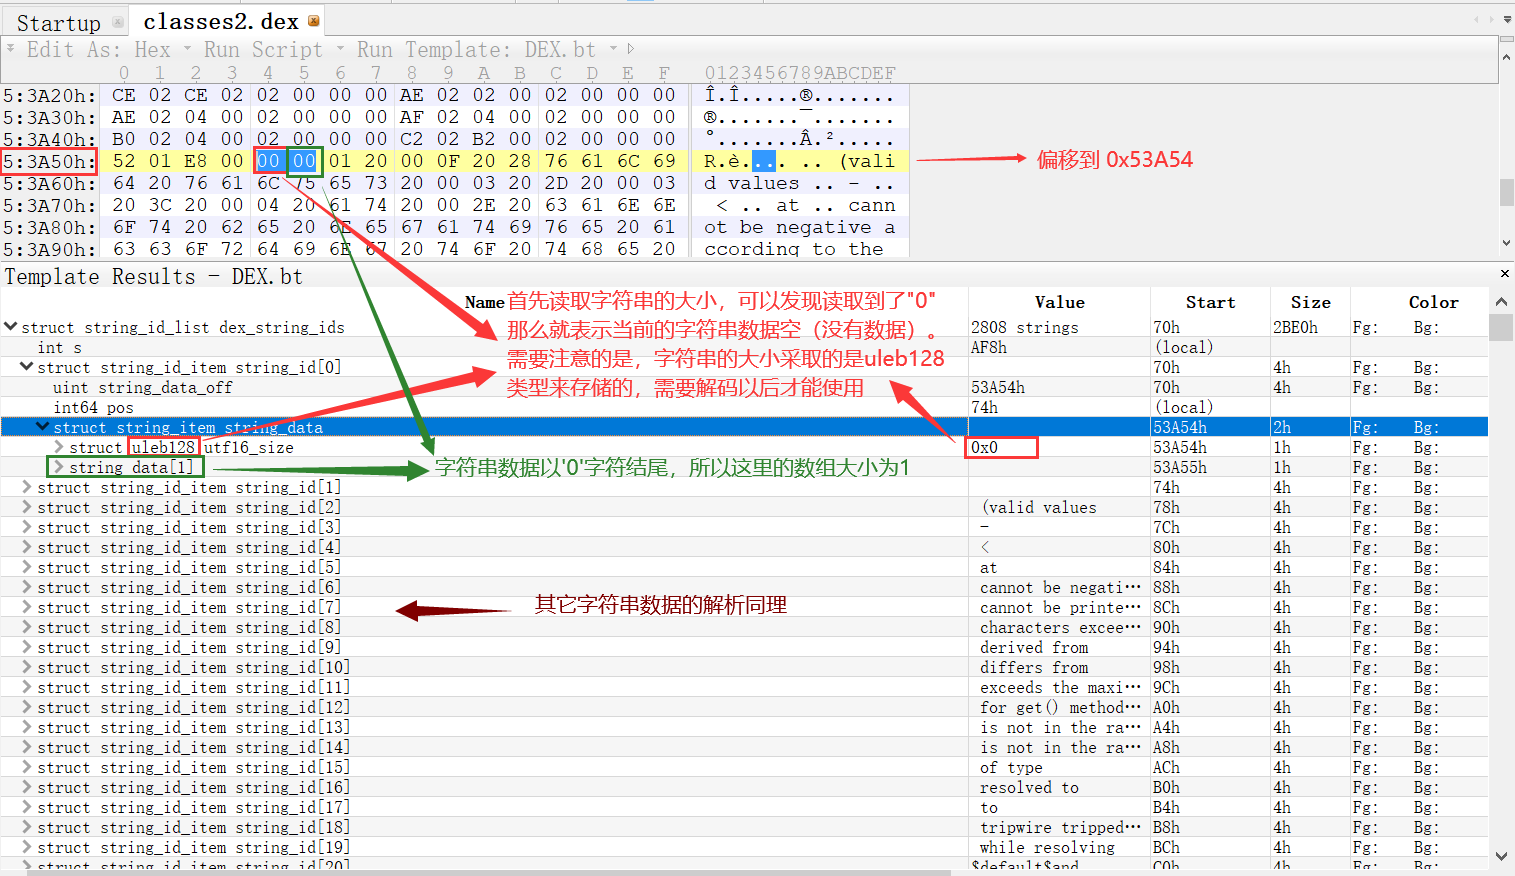Viewport: 1515px width, 876px height.
Task: Select hex byte 52 at address 5:3A50h
Action: click(x=124, y=161)
